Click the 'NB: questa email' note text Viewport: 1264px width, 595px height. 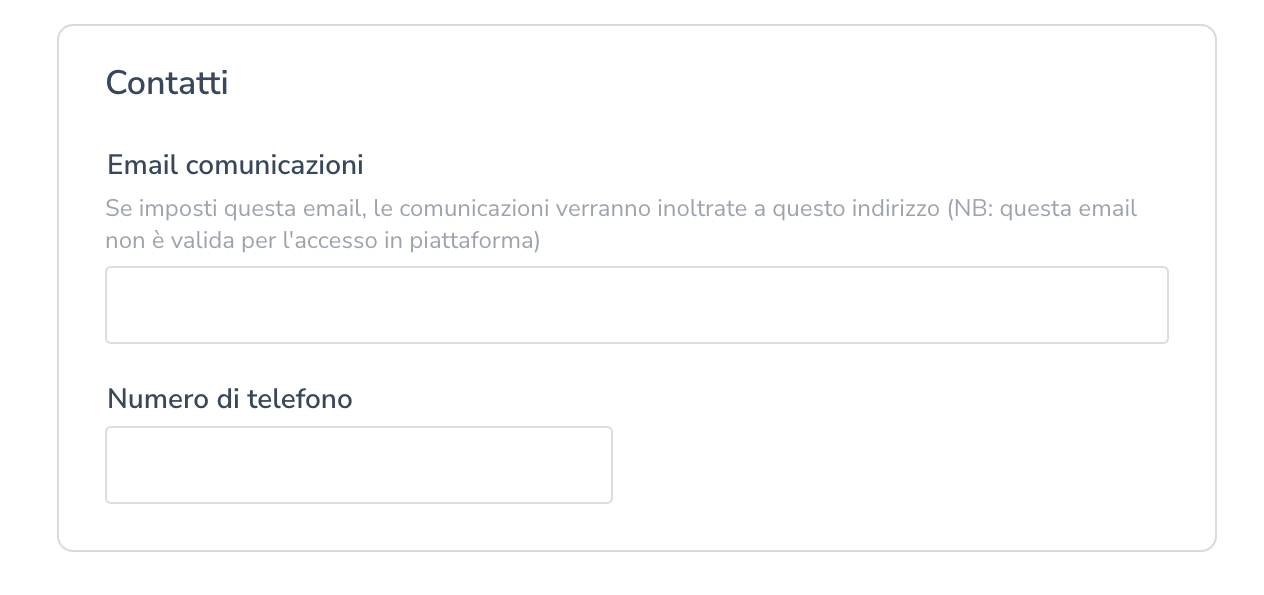coord(1043,209)
